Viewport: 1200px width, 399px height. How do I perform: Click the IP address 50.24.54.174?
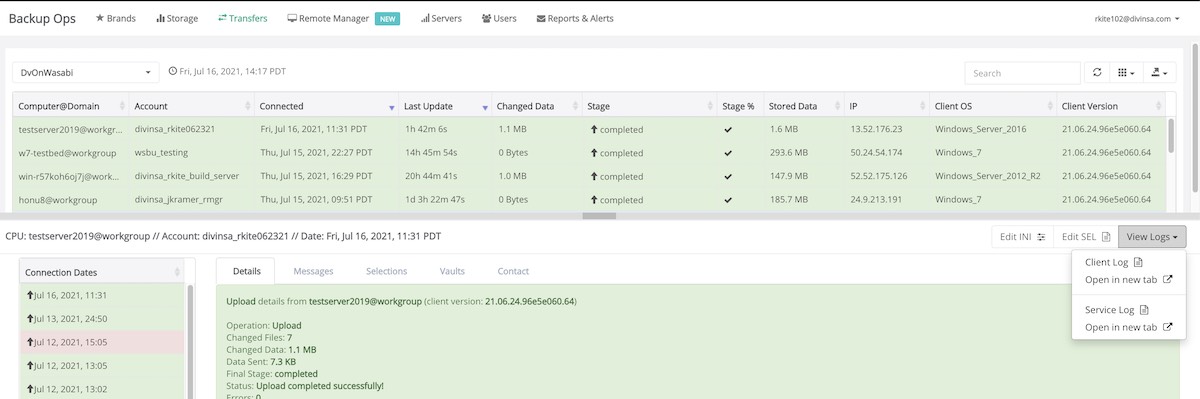click(x=876, y=153)
